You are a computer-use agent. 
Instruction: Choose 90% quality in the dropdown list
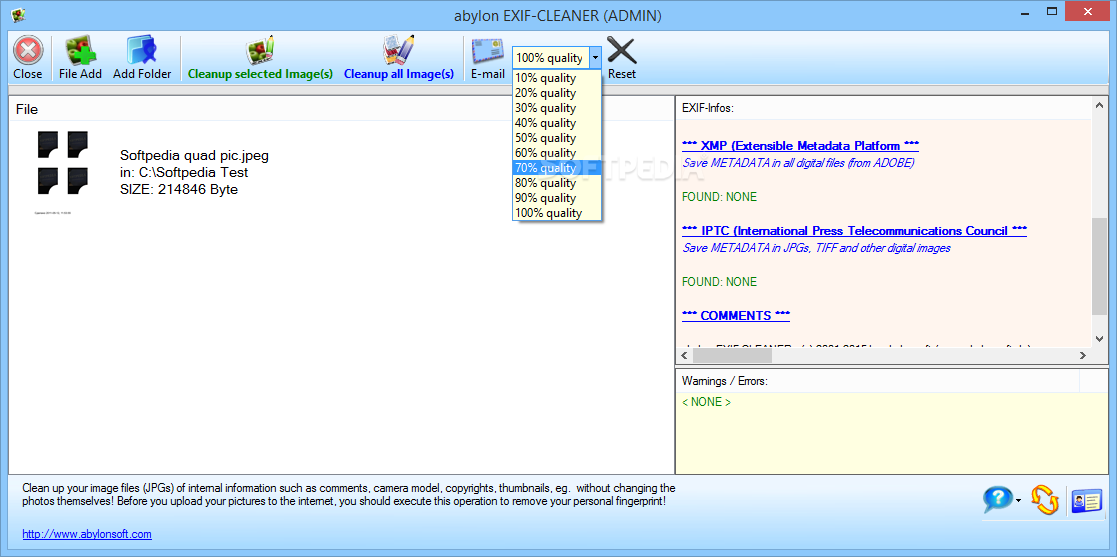(x=557, y=198)
